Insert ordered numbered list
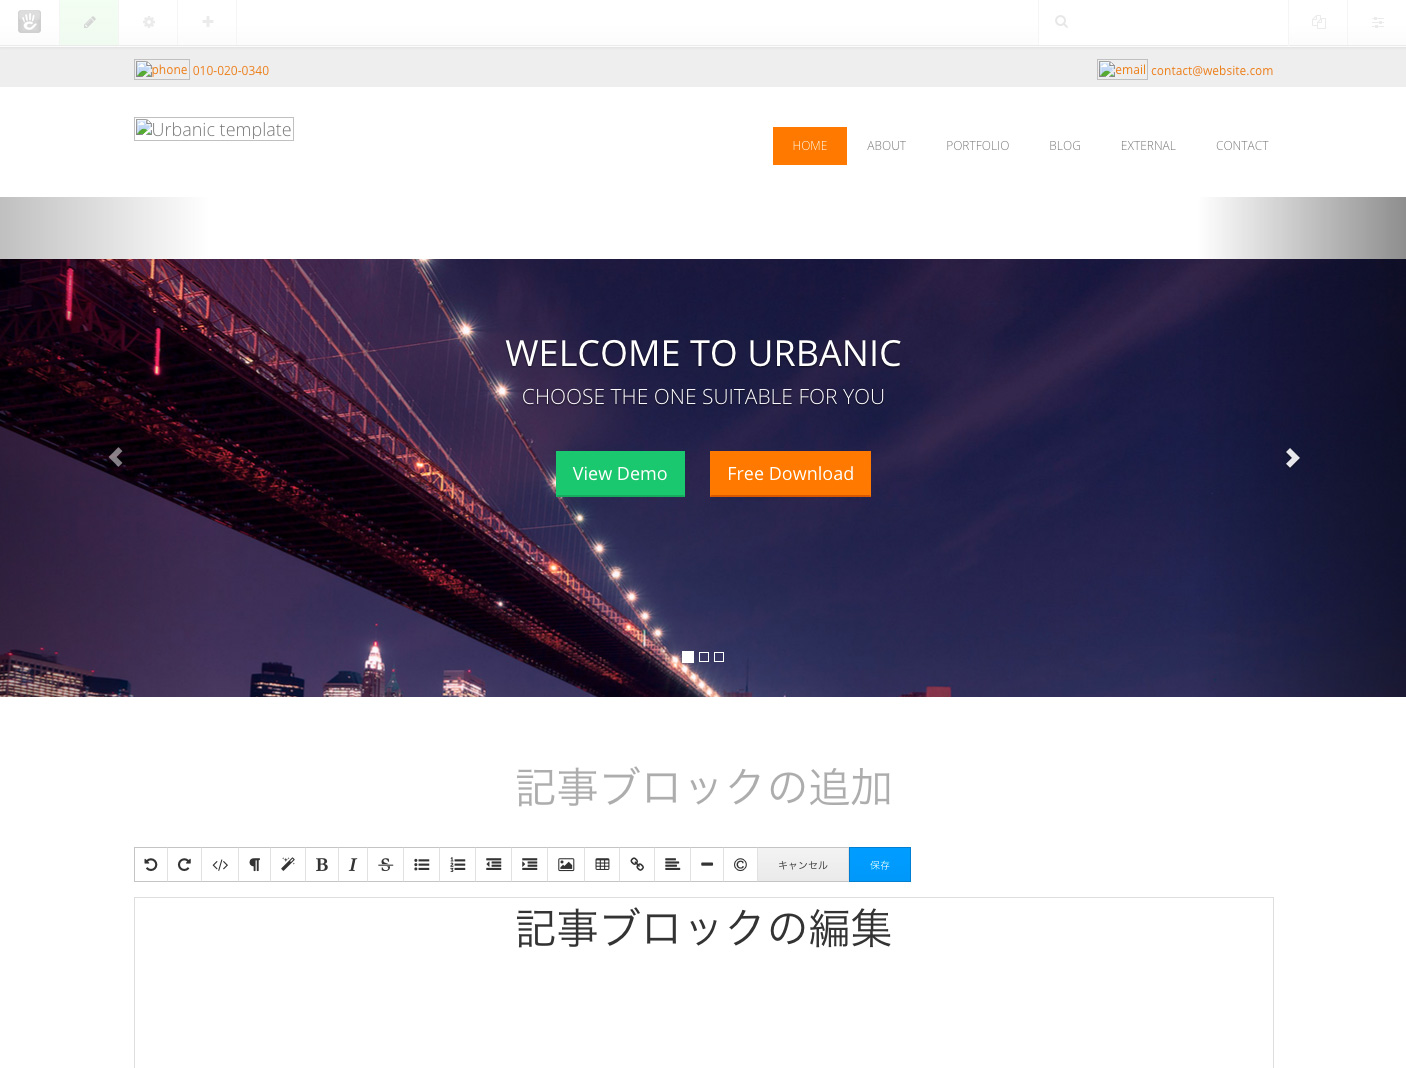The width and height of the screenshot is (1406, 1068). pos(457,865)
